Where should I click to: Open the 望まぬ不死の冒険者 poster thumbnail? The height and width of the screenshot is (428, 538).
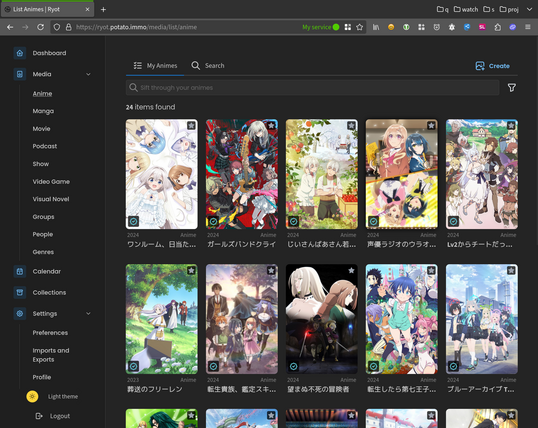pos(322,319)
